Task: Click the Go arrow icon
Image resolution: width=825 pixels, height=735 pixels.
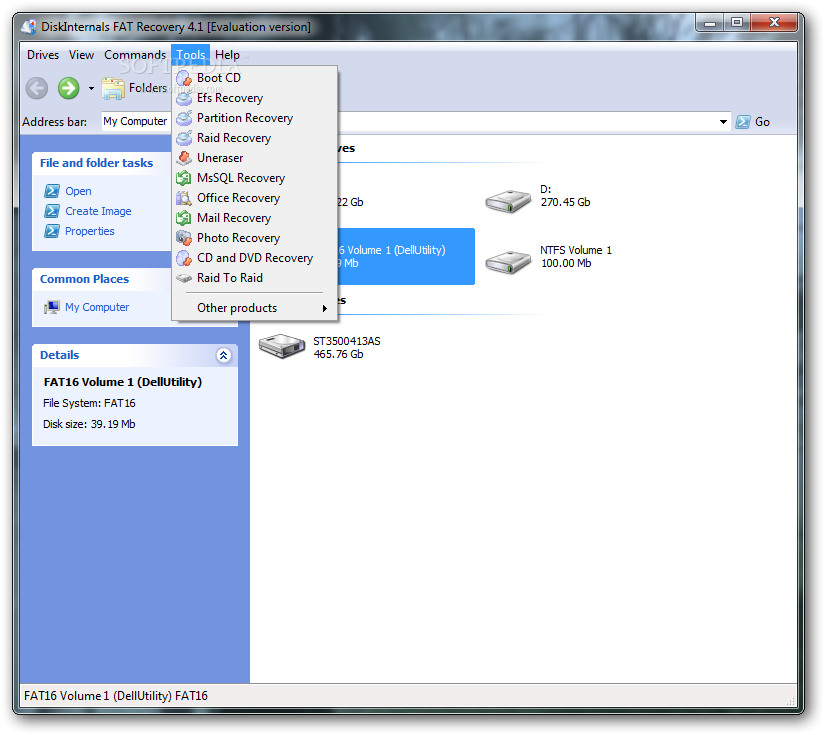Action: (743, 122)
